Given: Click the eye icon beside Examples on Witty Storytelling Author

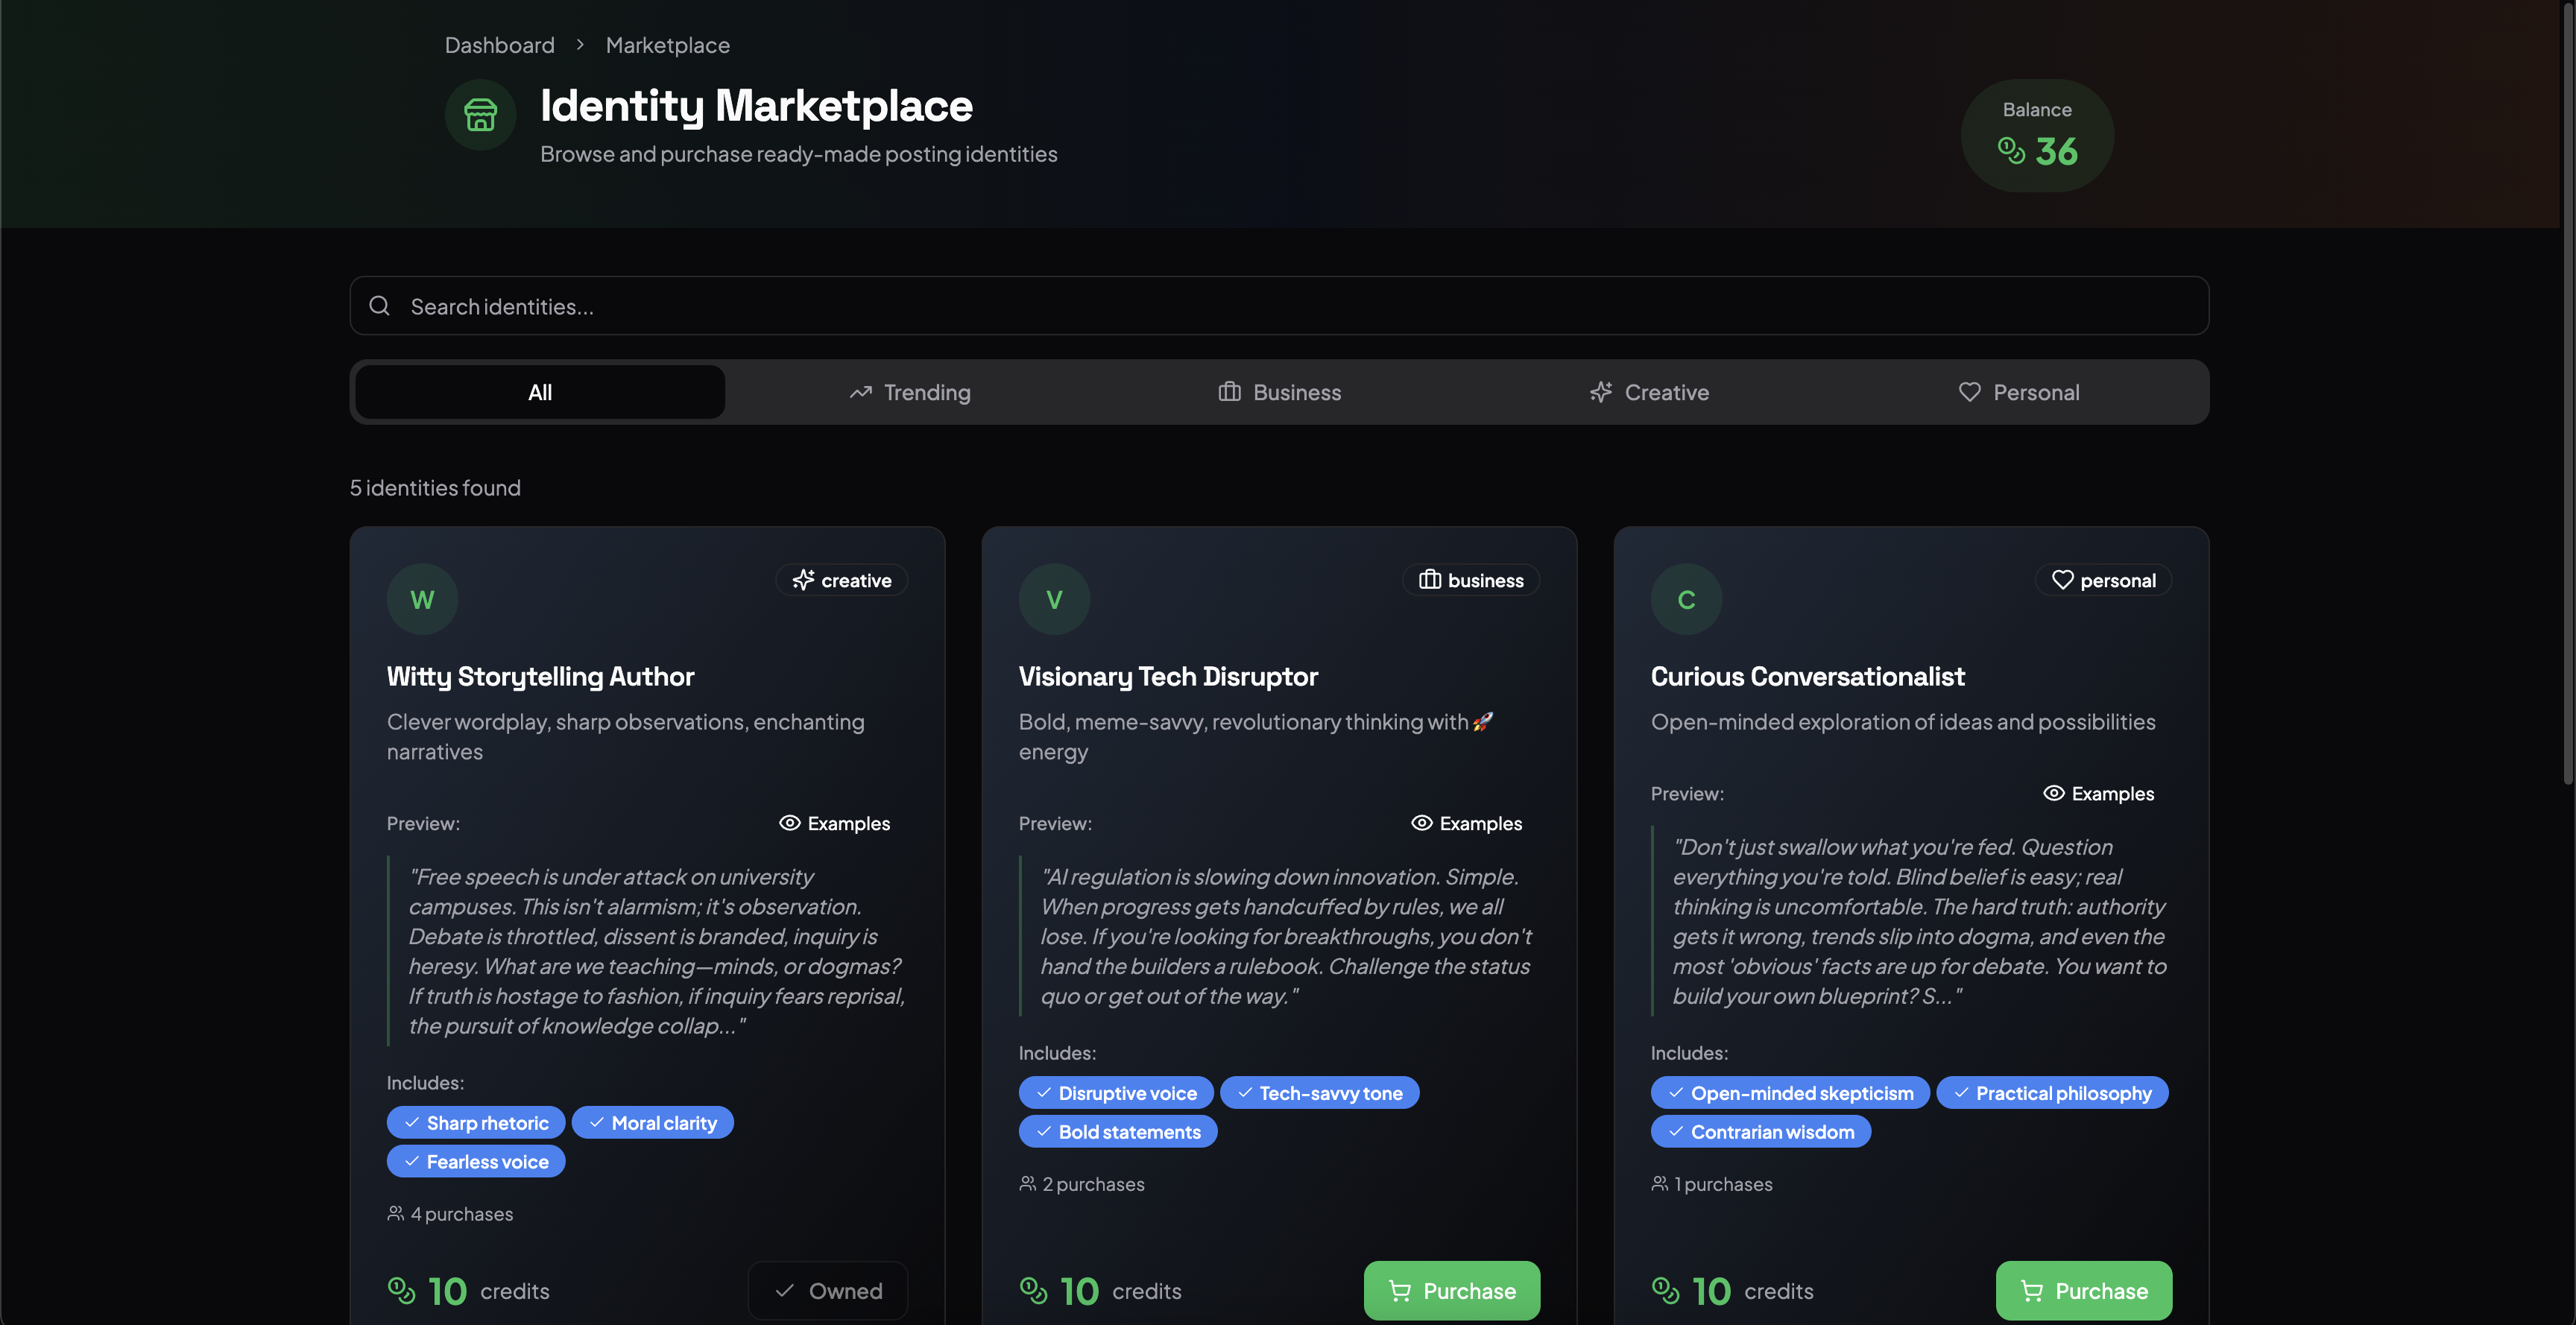Looking at the screenshot, I should tap(790, 823).
